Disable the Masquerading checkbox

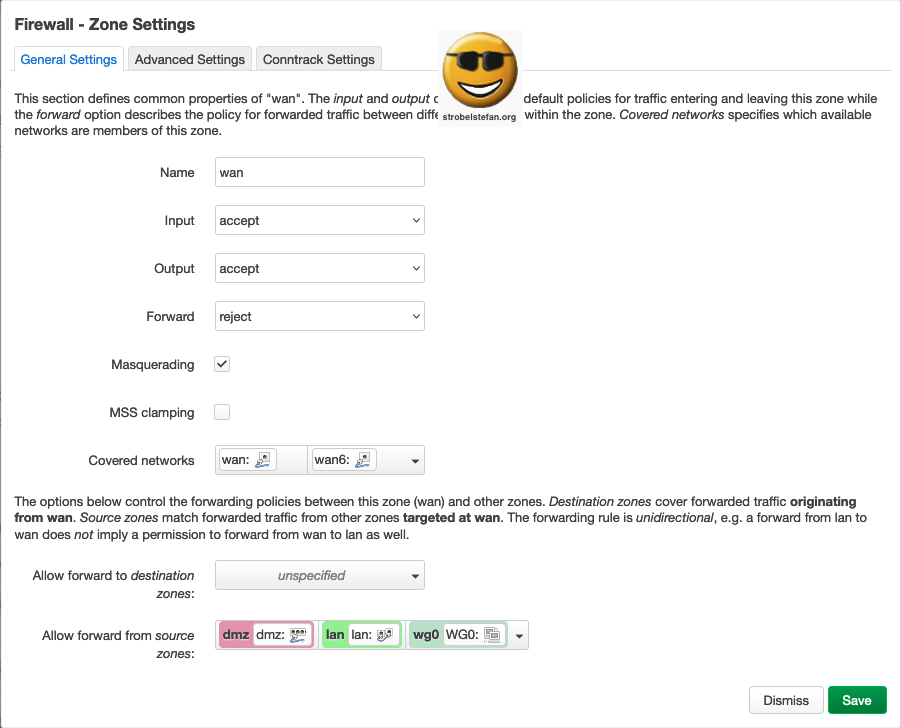222,364
